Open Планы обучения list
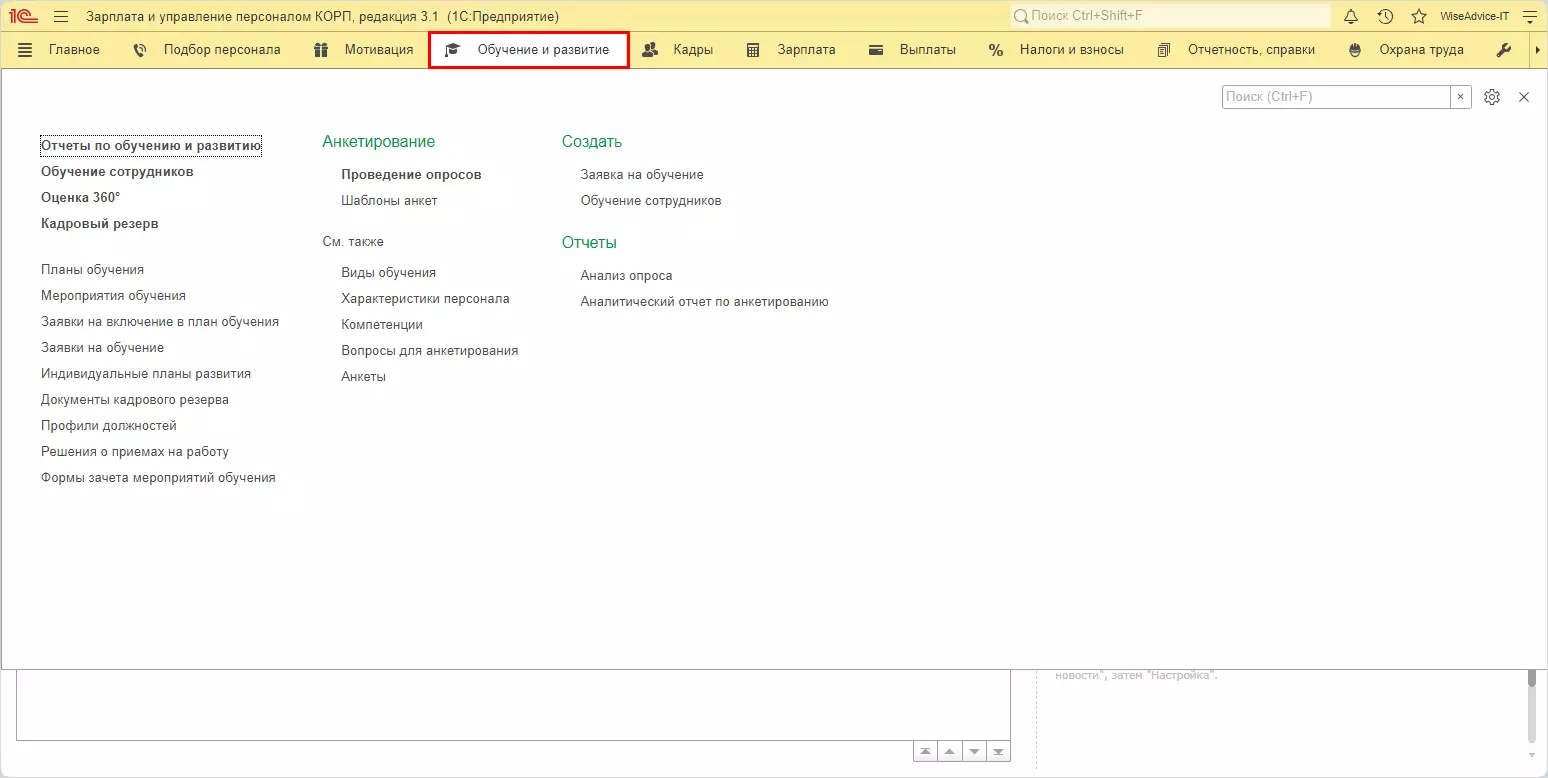This screenshot has height=778, width=1548. coord(92,270)
